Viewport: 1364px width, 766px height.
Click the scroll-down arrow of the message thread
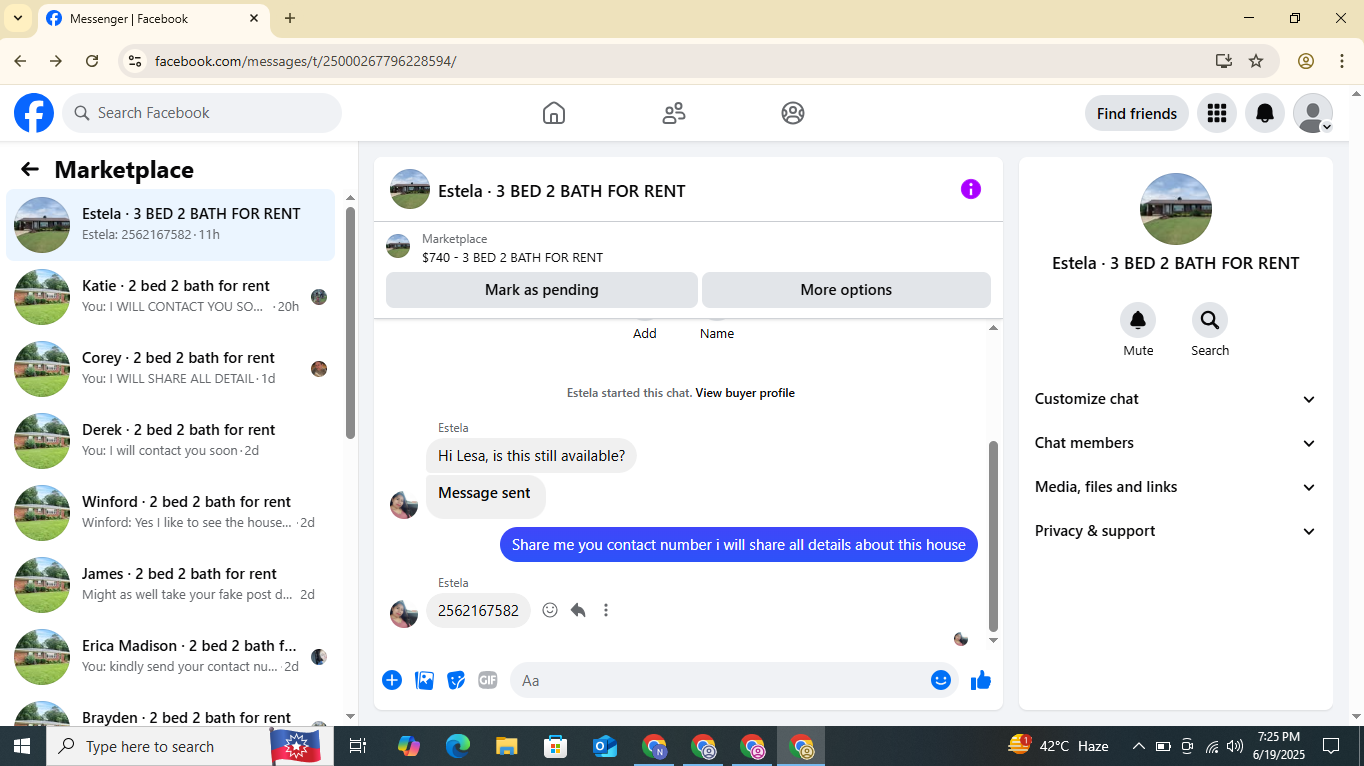click(993, 640)
